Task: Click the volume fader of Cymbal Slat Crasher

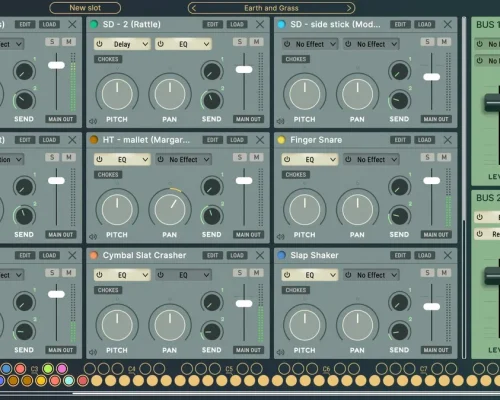Action: point(244,303)
